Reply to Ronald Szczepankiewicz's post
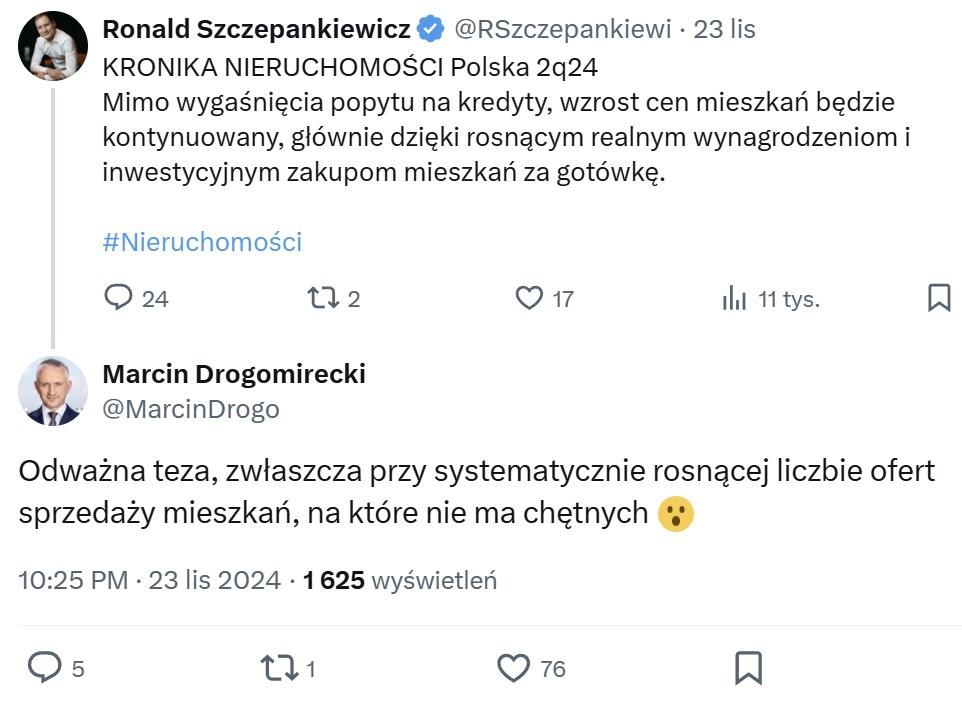Screen dimensions: 962x708 click(x=119, y=297)
